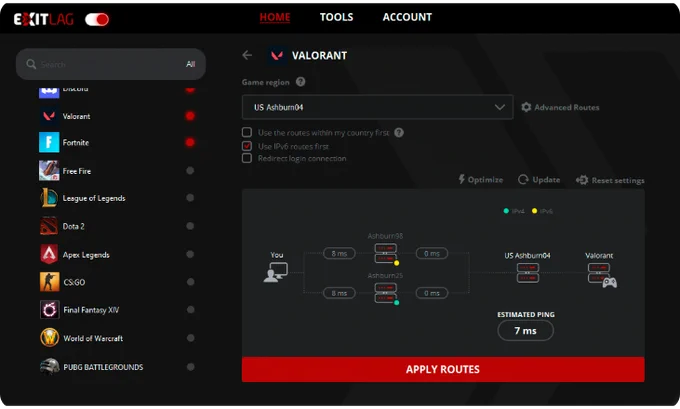Click the estimated ping 7 ms value
This screenshot has height=409, width=680.
[526, 330]
